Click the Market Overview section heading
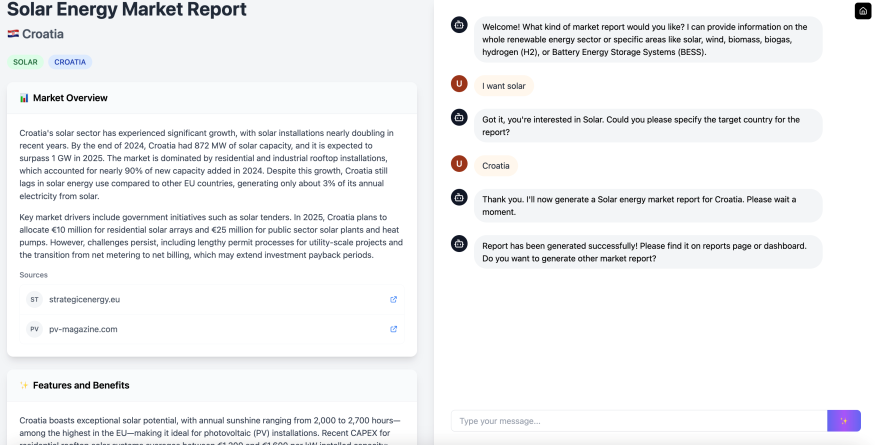 [x=70, y=98]
